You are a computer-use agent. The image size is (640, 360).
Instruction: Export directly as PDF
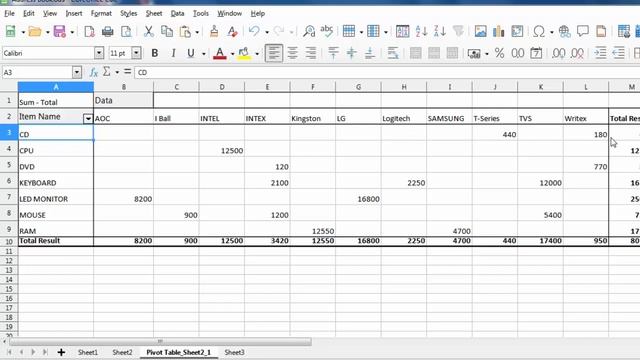tap(89, 31)
